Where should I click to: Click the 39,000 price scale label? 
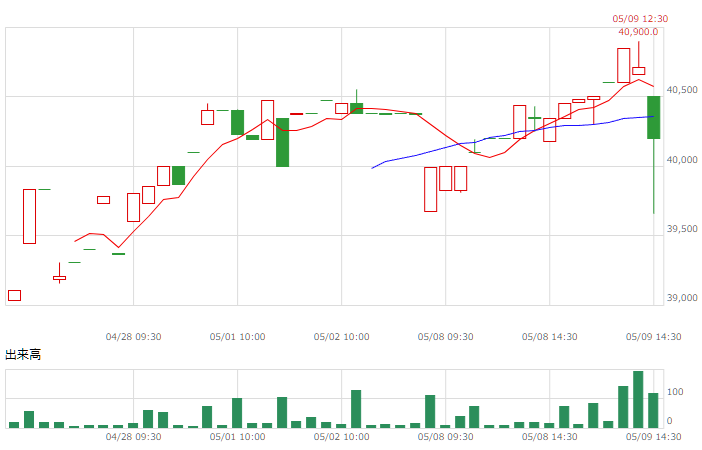[x=682, y=298]
